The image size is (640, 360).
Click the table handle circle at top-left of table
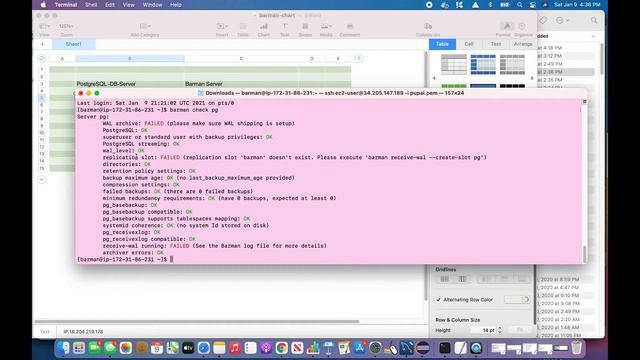42,59
